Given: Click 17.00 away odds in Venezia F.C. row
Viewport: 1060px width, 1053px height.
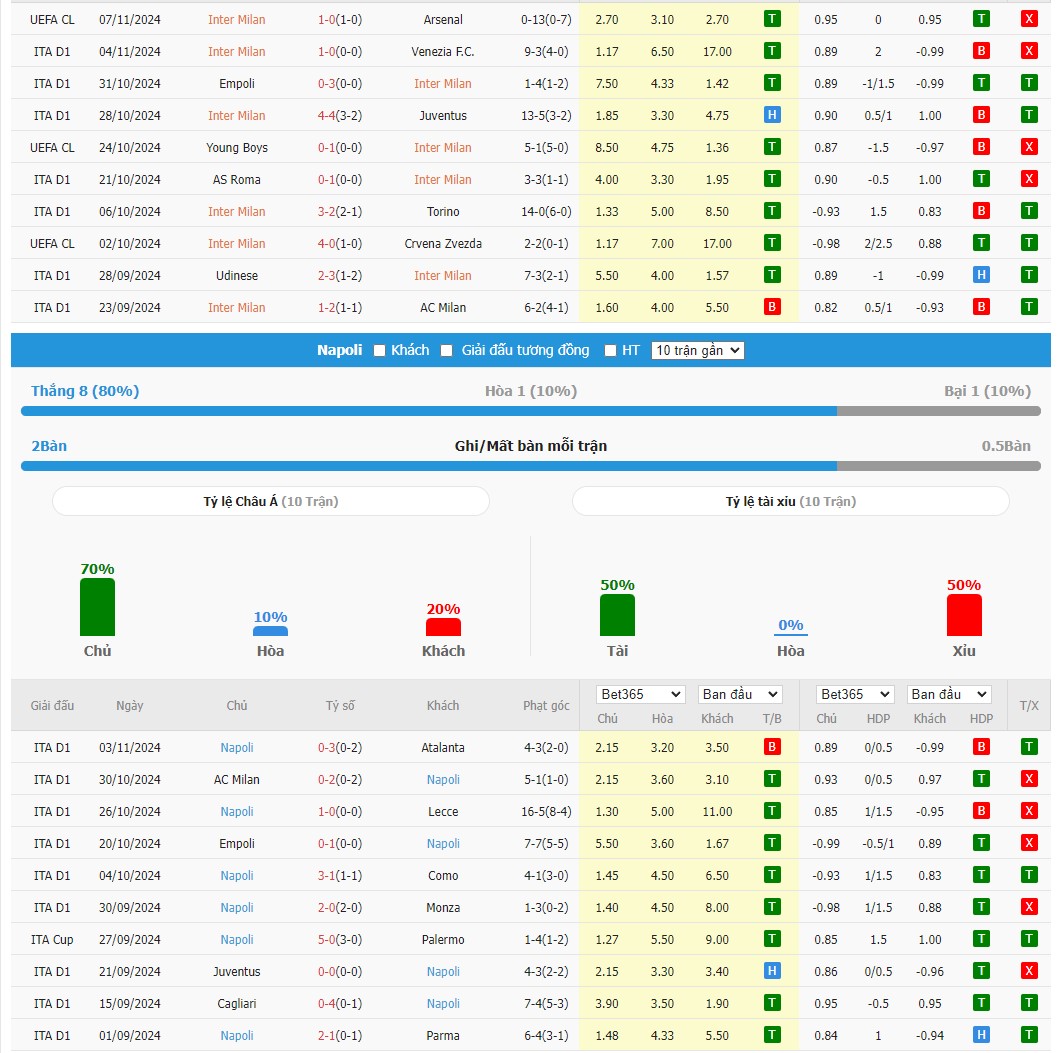Looking at the screenshot, I should tap(717, 51).
